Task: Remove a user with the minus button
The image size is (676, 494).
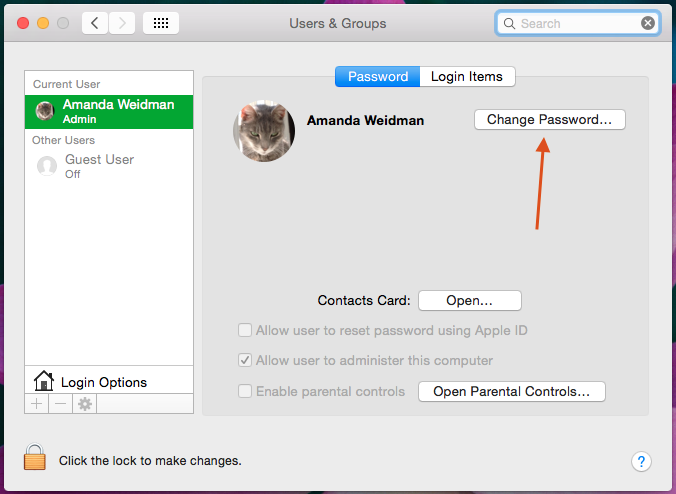Action: (60, 403)
